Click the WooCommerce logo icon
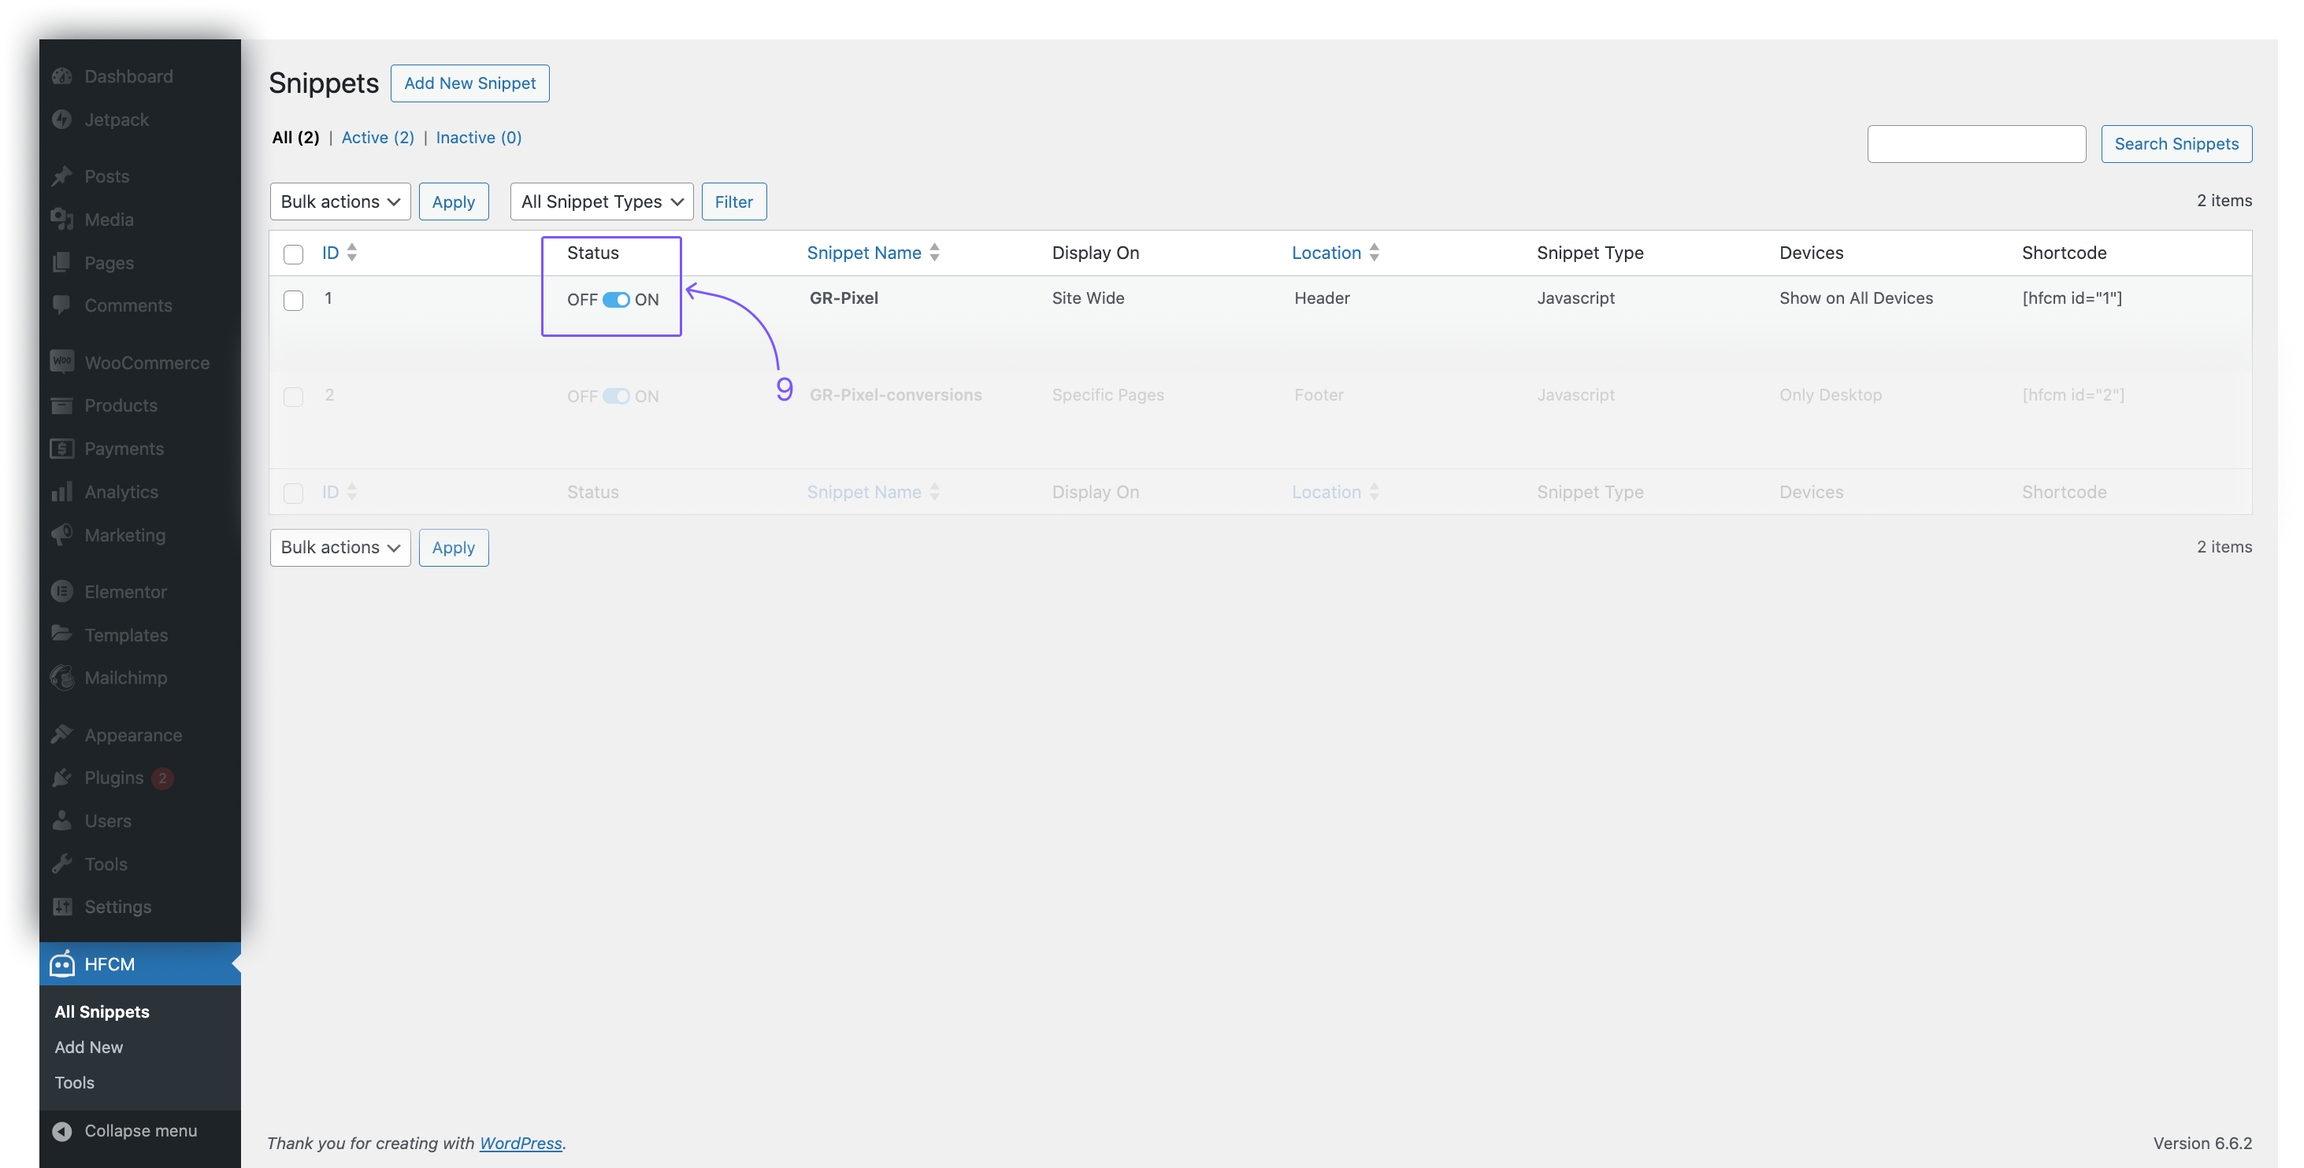The width and height of the screenshot is (2304, 1168). (62, 362)
